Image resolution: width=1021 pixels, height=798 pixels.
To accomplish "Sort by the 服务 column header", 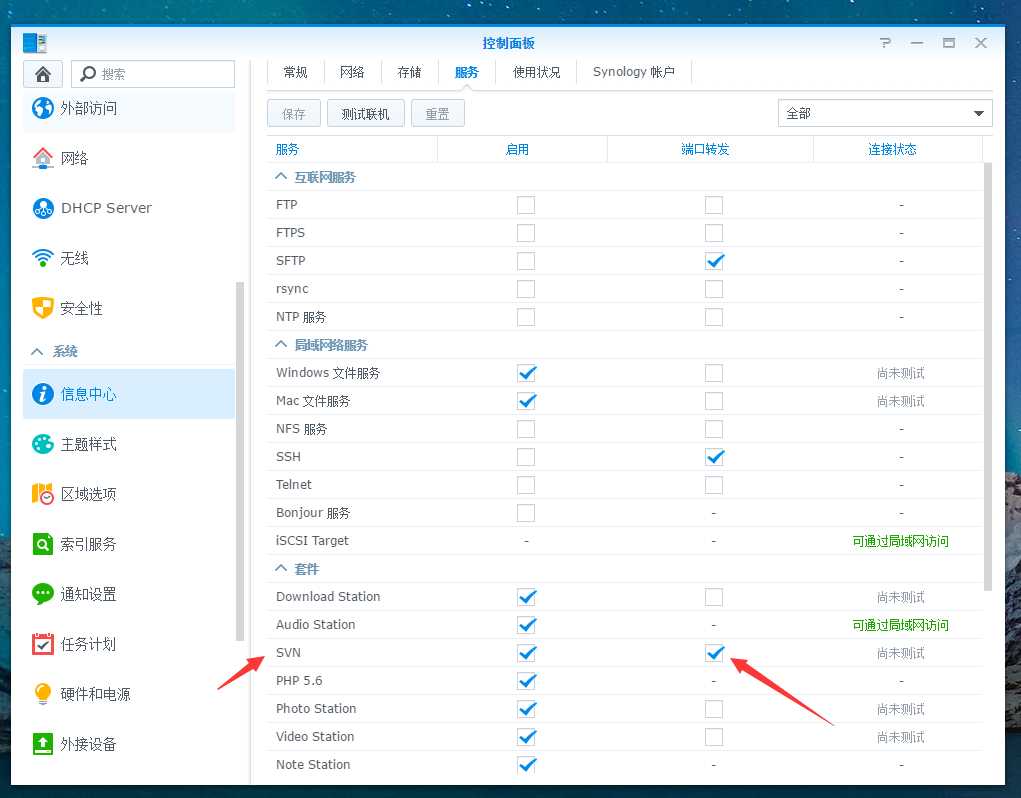I will click(x=352, y=149).
